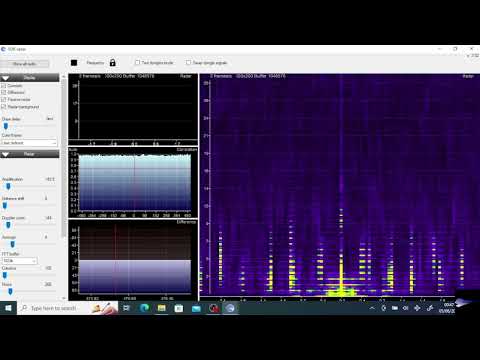Open the Windows Start menu
Image resolution: width=480 pixels, height=360 pixels.
click(x=8, y=308)
